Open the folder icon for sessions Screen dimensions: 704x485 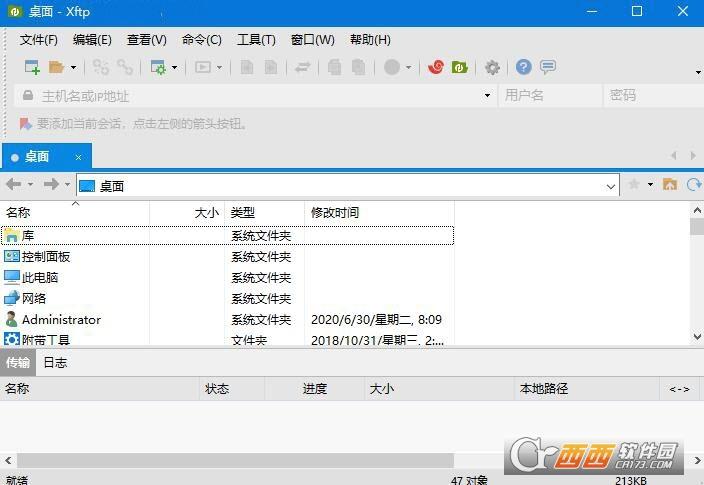pos(56,67)
